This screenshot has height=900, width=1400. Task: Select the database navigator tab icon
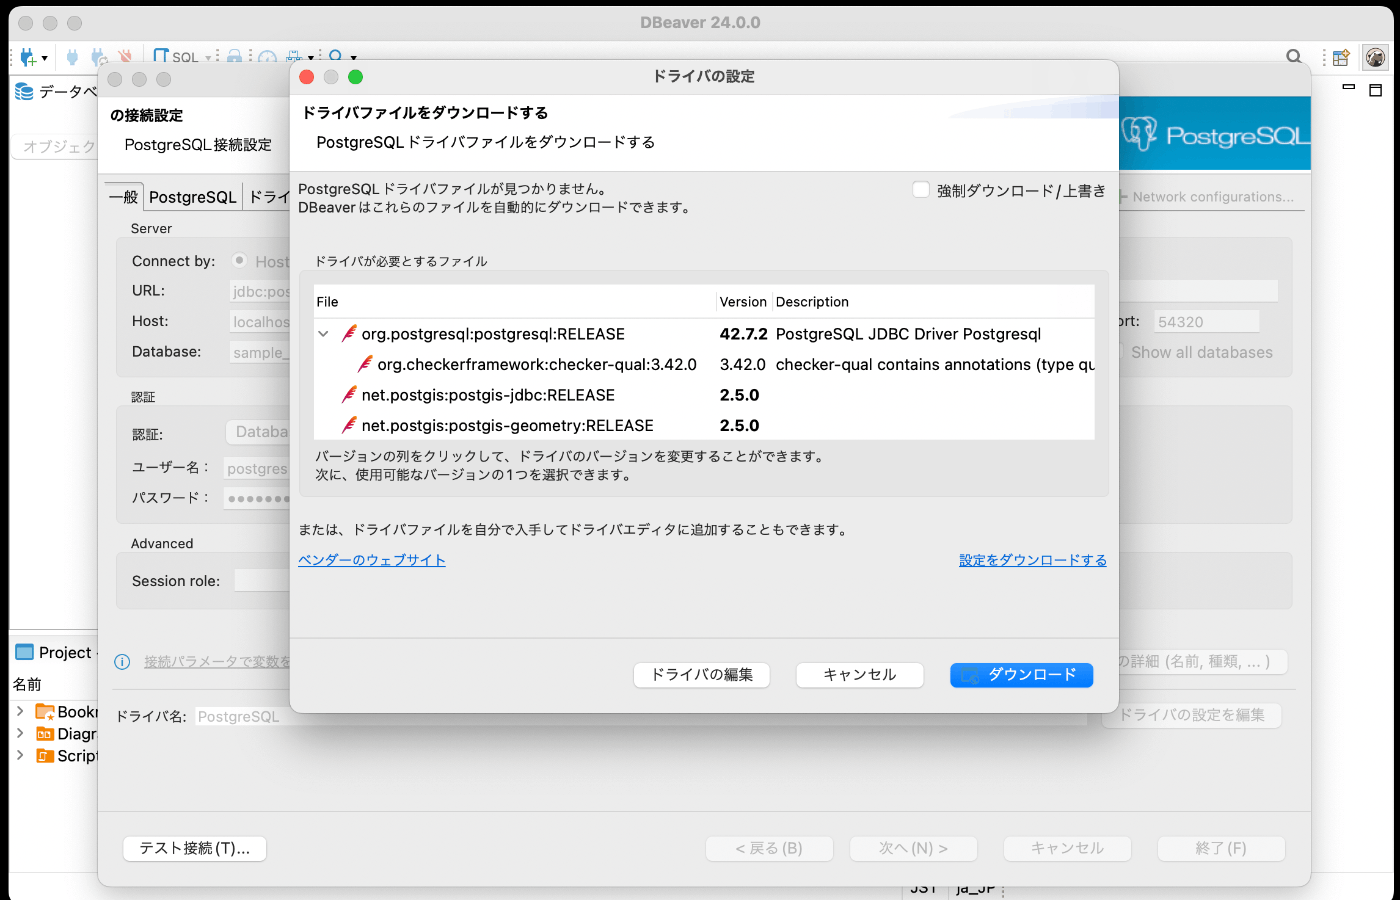[24, 92]
